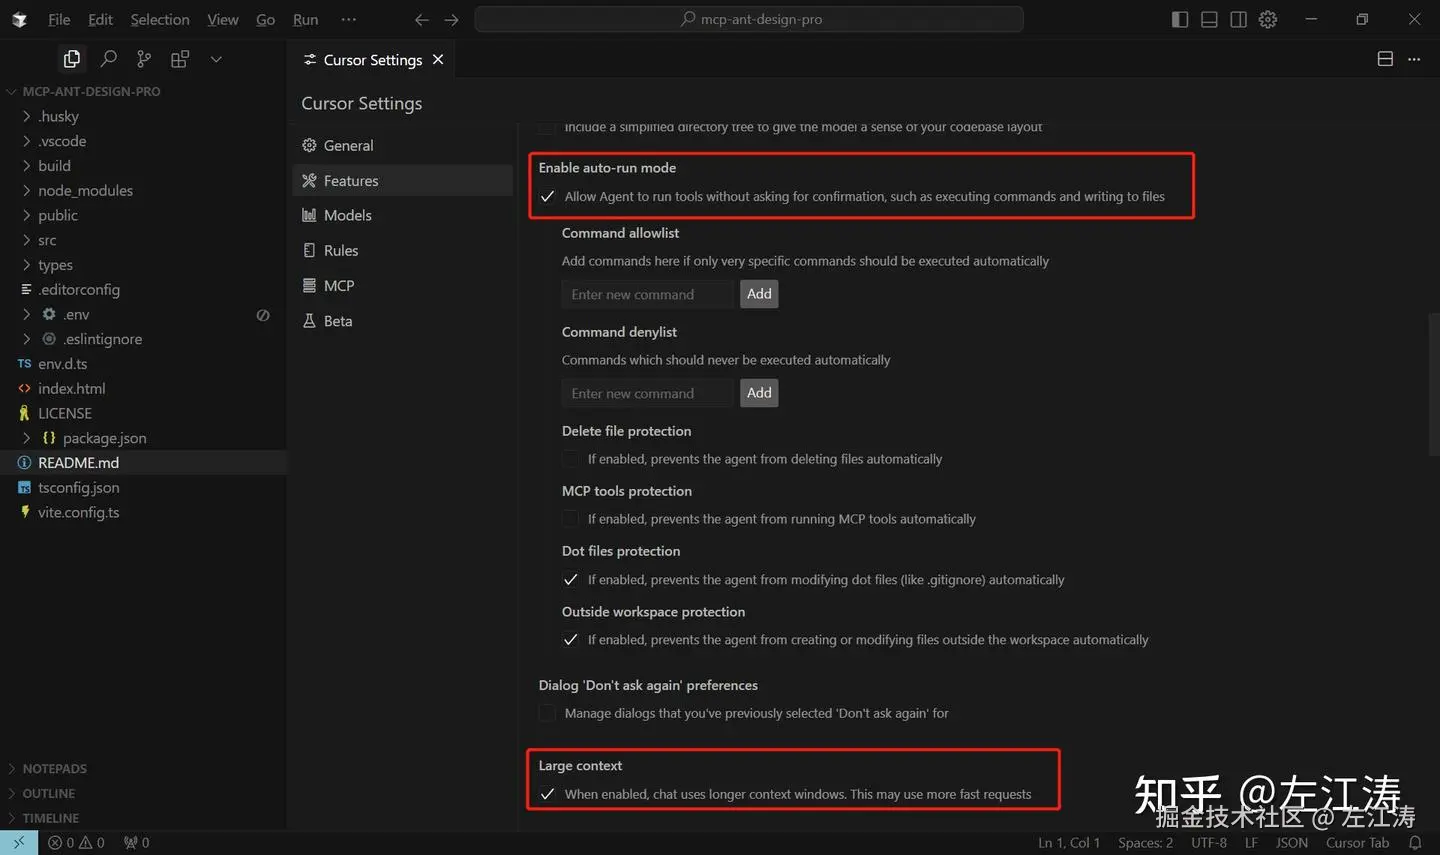Click the command center search box
1440x855 pixels.
pyautogui.click(x=749, y=20)
